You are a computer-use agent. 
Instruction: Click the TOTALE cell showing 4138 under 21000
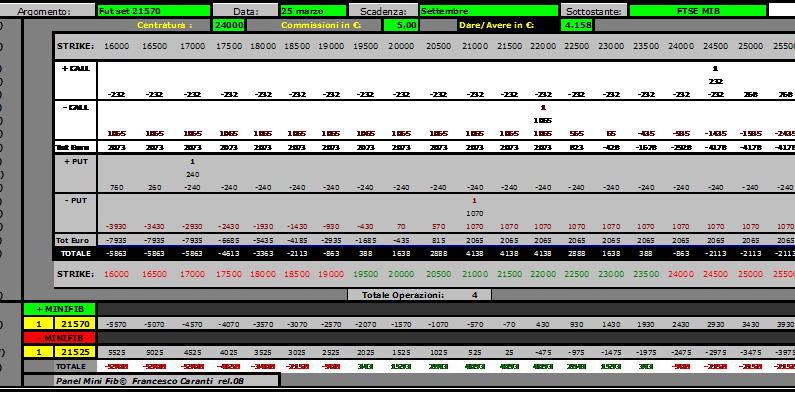click(x=475, y=253)
